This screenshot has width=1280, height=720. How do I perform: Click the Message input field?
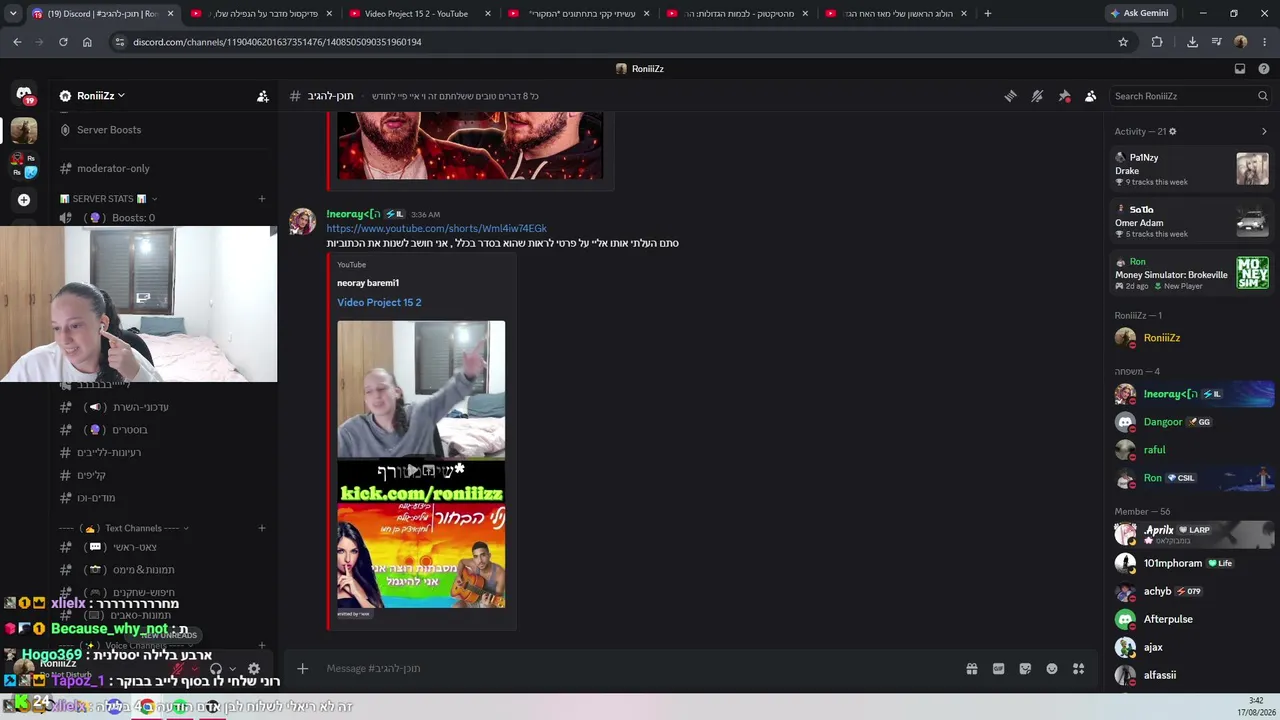pyautogui.click(x=640, y=669)
